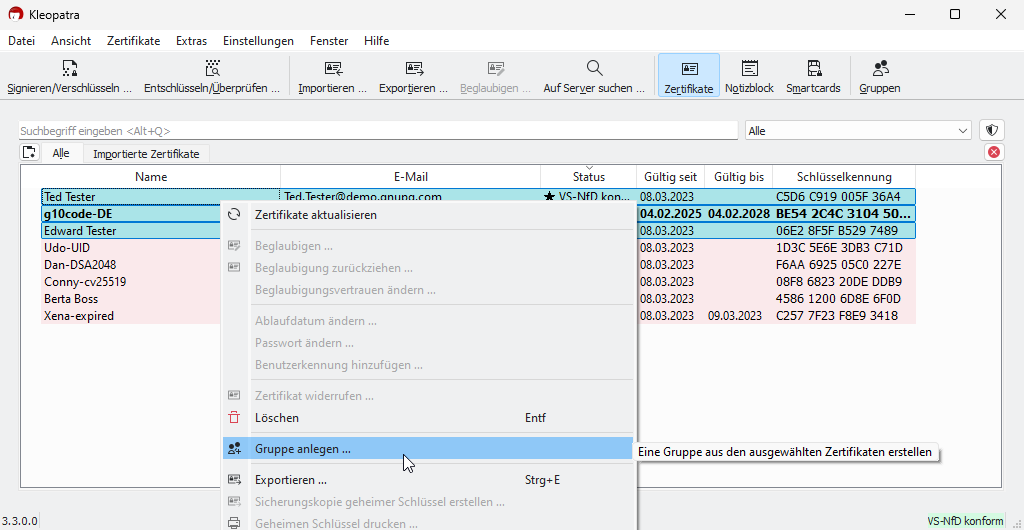1024x530 pixels.
Task: Click key ID C5D6 C919 005F 36A4
Action: 838,196
